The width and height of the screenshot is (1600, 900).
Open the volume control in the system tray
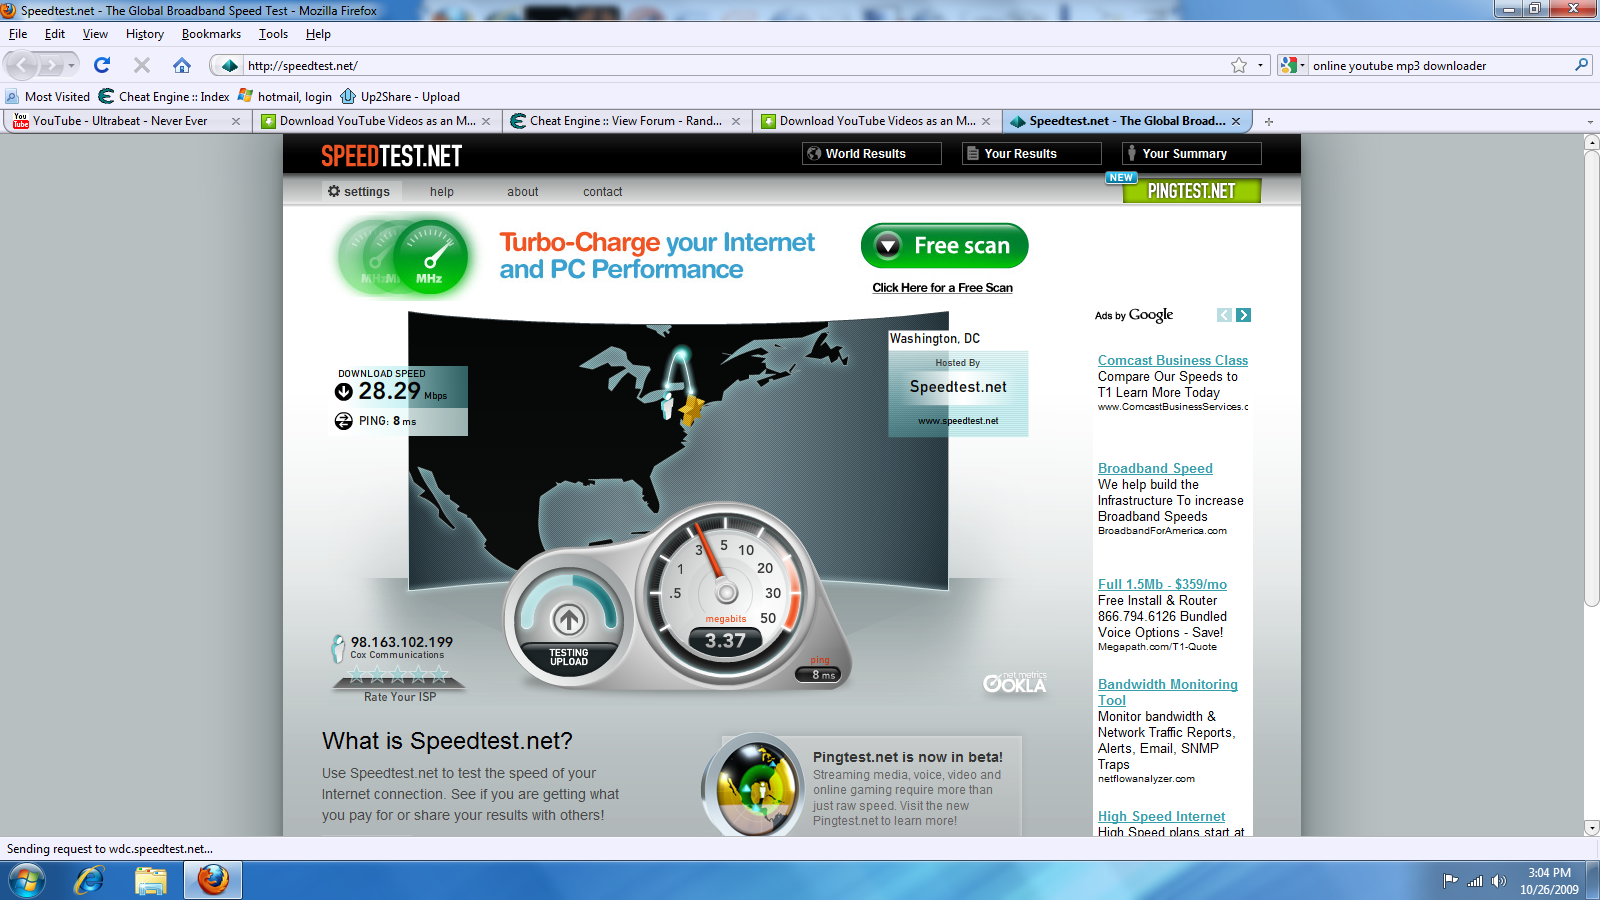coord(1498,881)
